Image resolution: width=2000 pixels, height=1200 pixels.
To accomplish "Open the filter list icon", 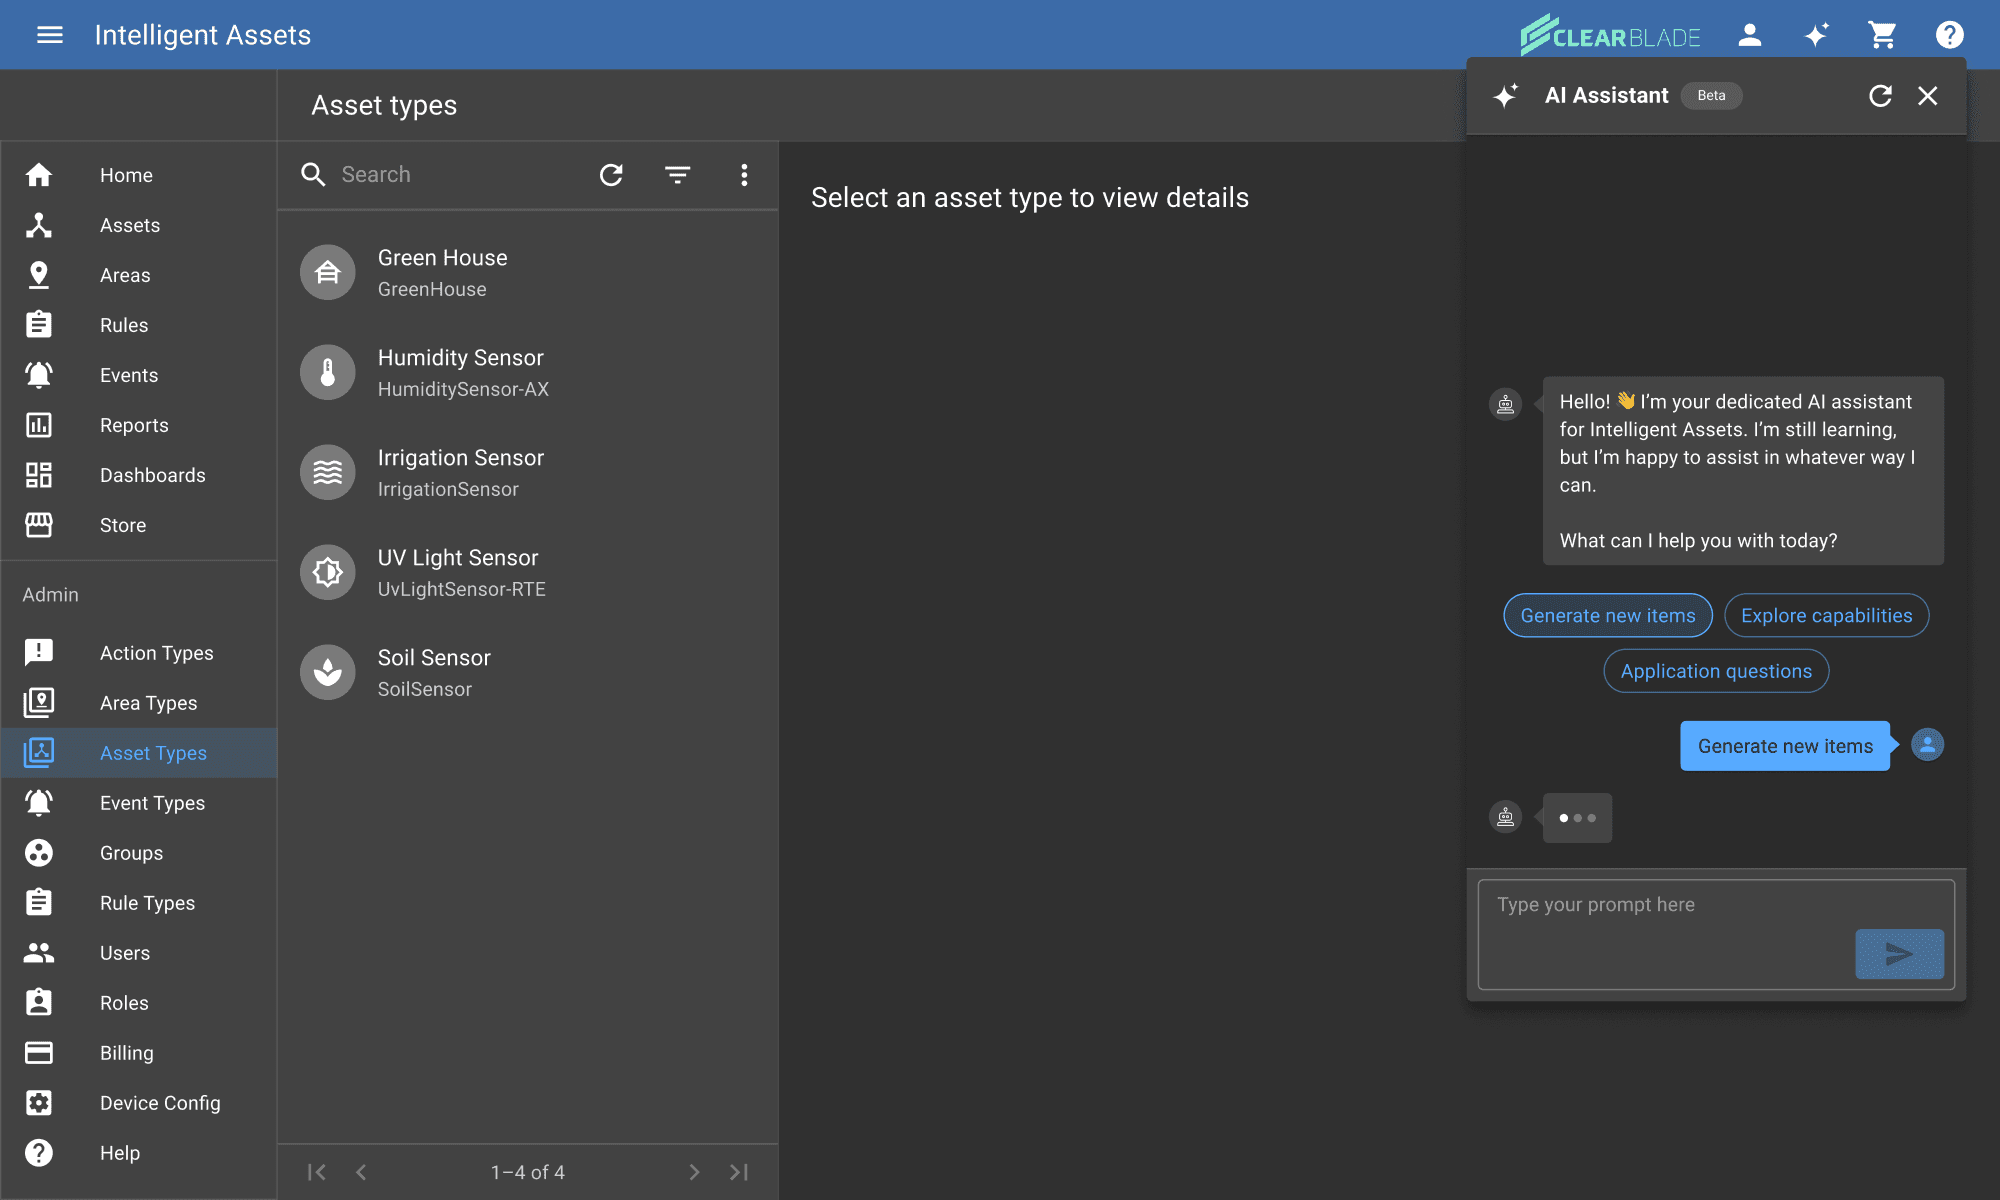I will tap(677, 175).
